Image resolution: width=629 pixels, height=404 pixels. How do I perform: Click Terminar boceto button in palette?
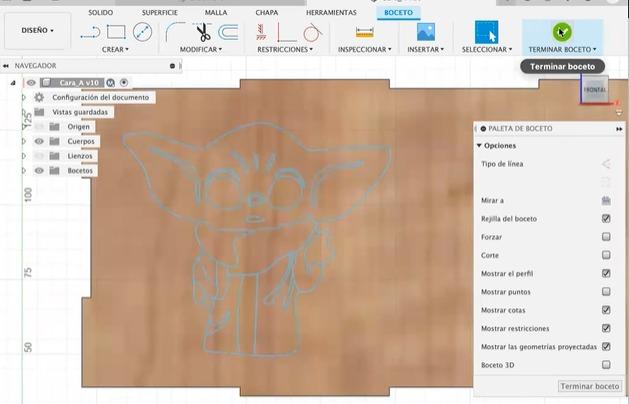590,386
